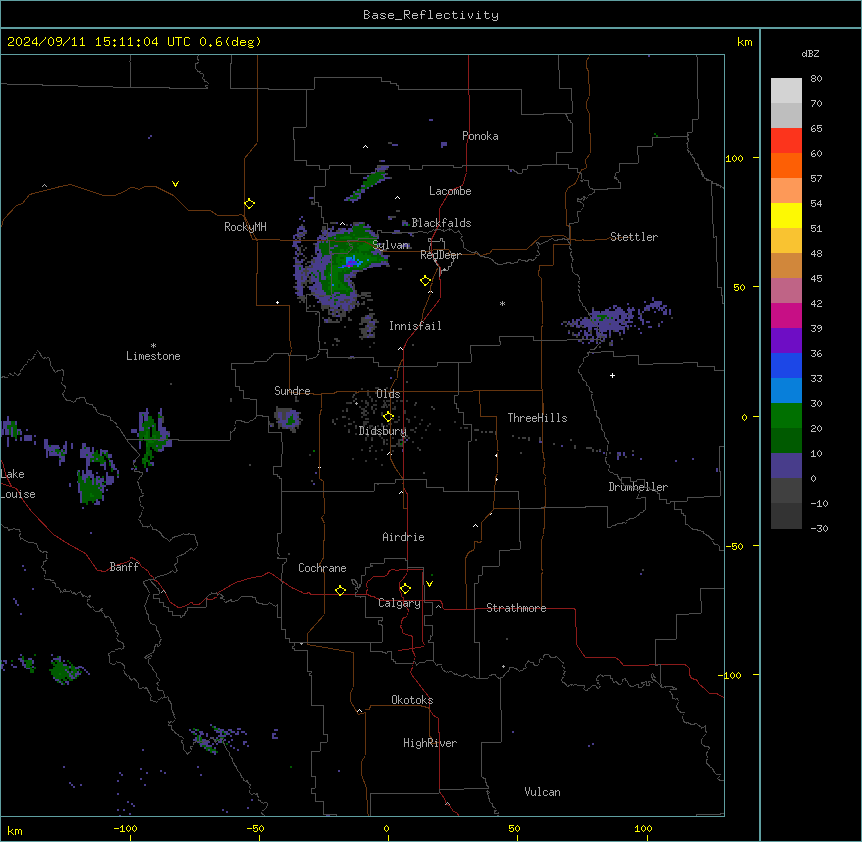
Task: Click the yellow diamond marker below RedDeer
Action: pos(426,281)
